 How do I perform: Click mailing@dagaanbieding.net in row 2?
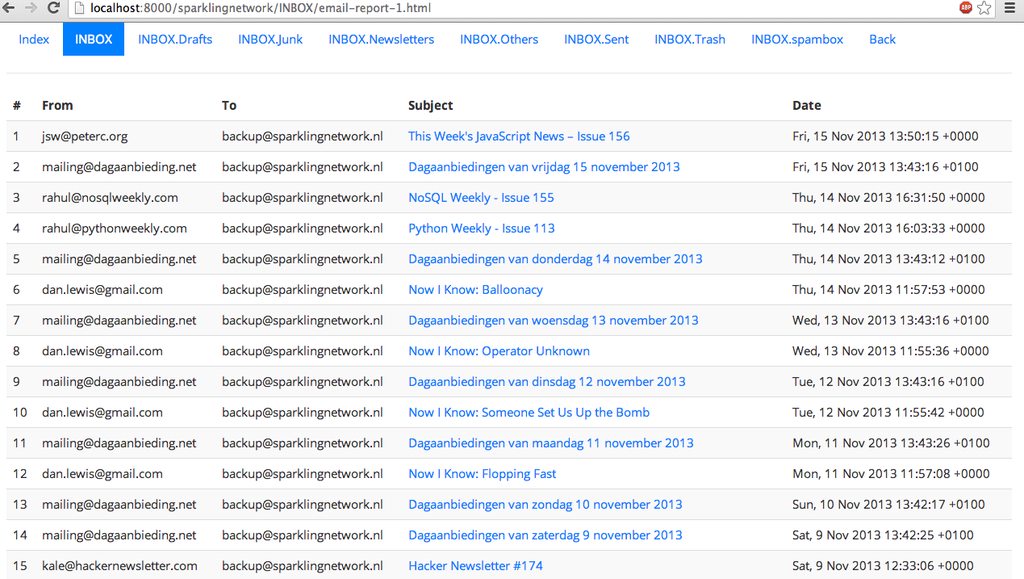coord(119,167)
